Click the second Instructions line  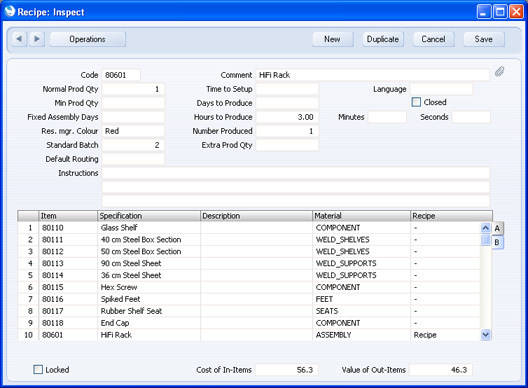pos(296,187)
